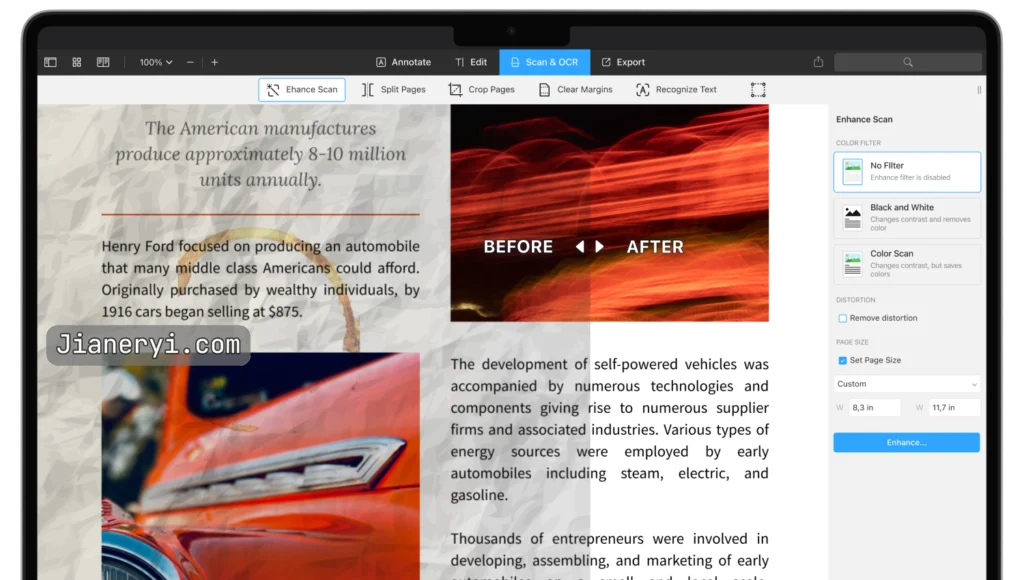This screenshot has height=580, width=1024.
Task: Select the No Filter color option
Action: tap(907, 172)
